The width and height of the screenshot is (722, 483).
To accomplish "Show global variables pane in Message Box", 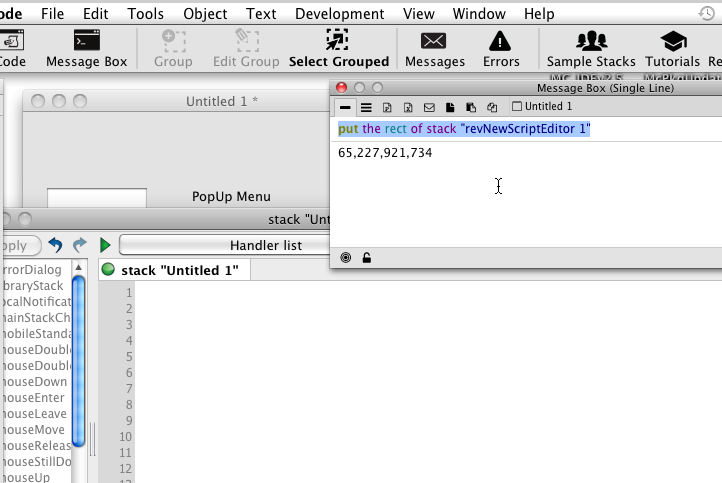I will 408,107.
